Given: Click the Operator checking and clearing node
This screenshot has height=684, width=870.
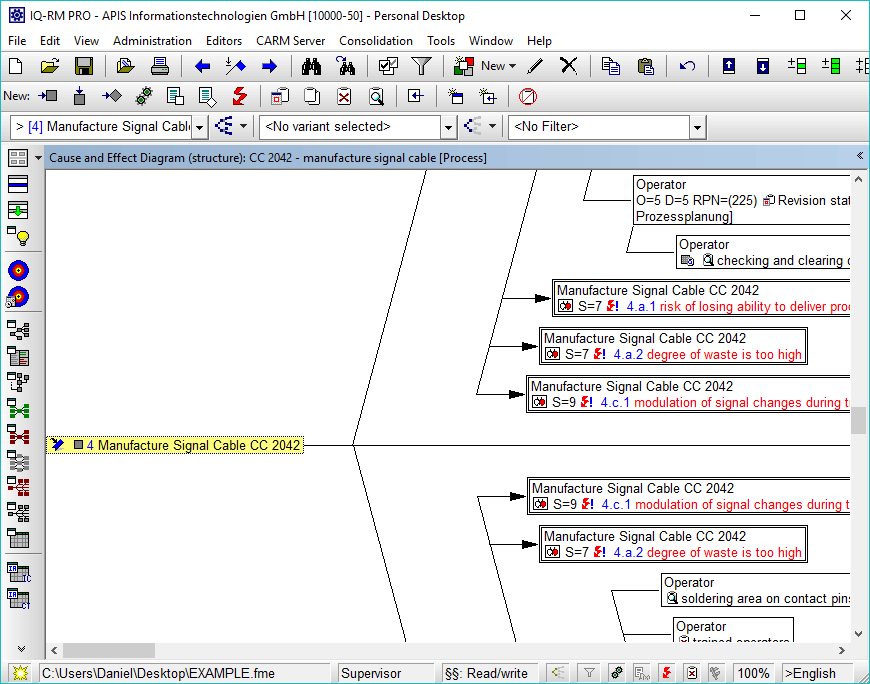Looking at the screenshot, I should tap(764, 252).
